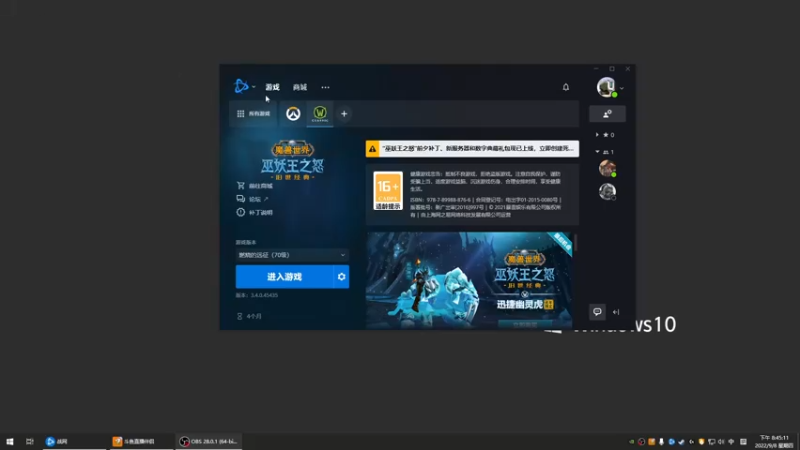Open the forums link

point(253,199)
